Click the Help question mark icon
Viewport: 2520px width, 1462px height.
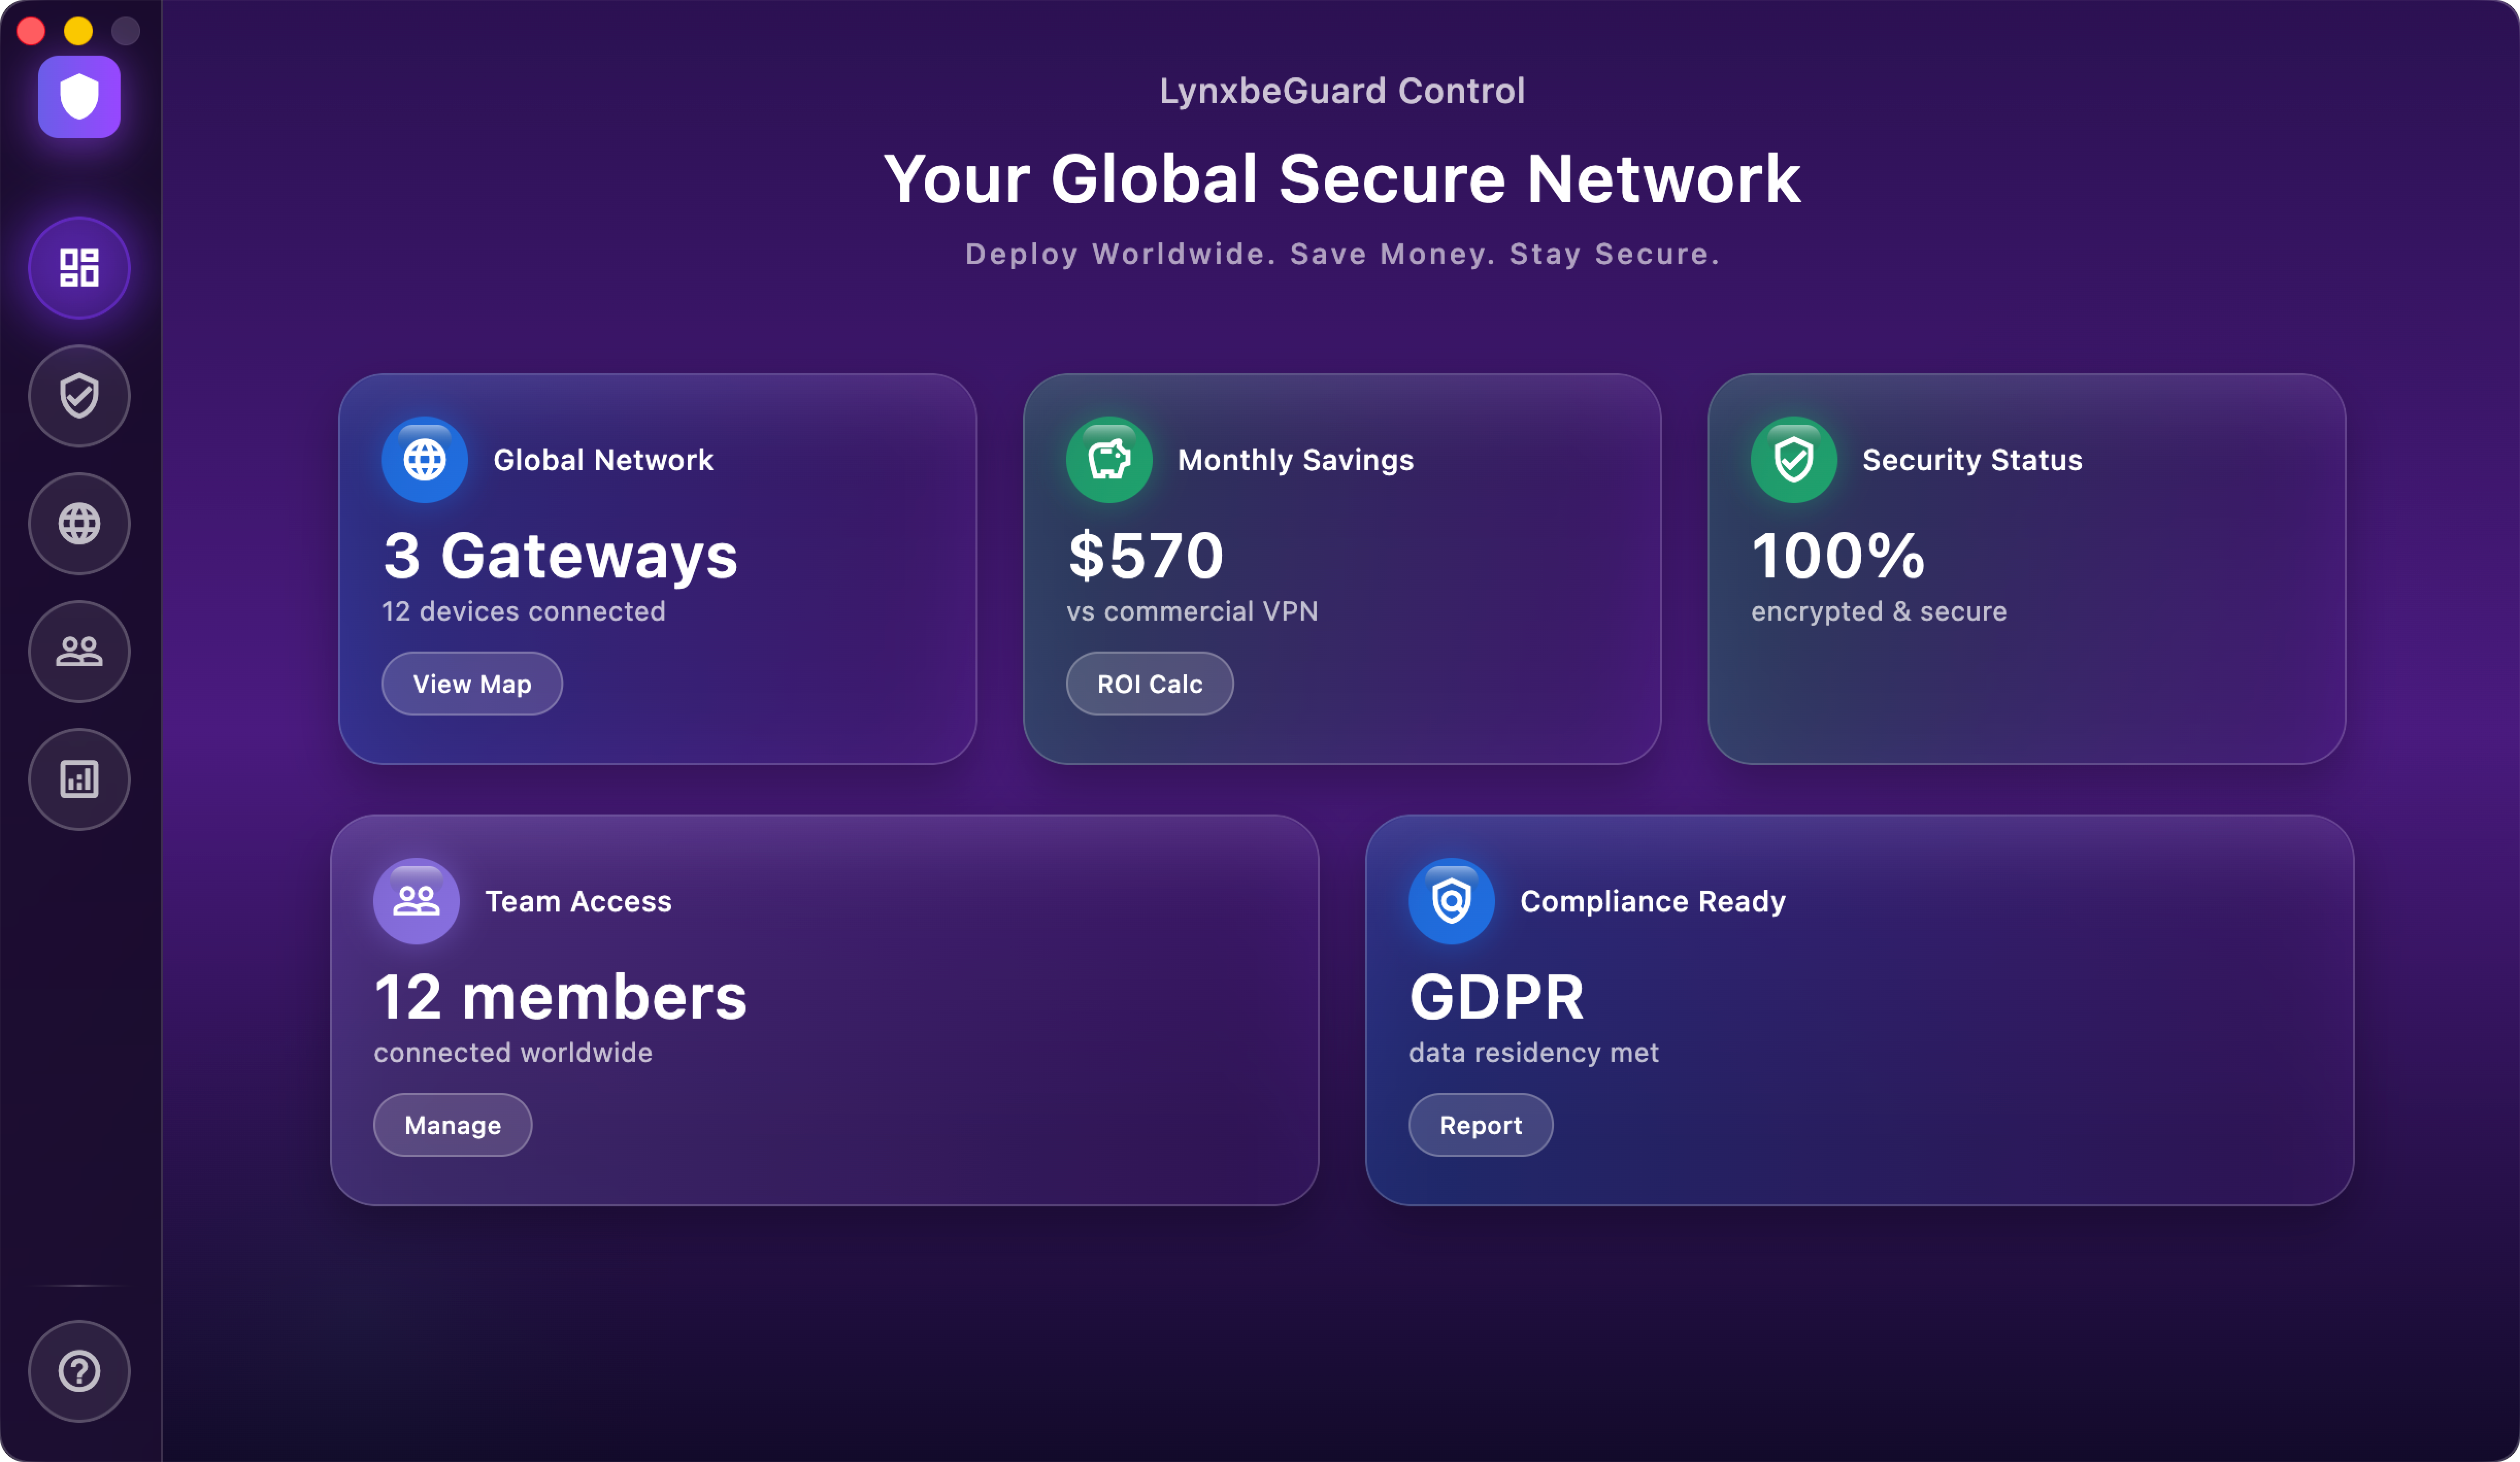79,1371
